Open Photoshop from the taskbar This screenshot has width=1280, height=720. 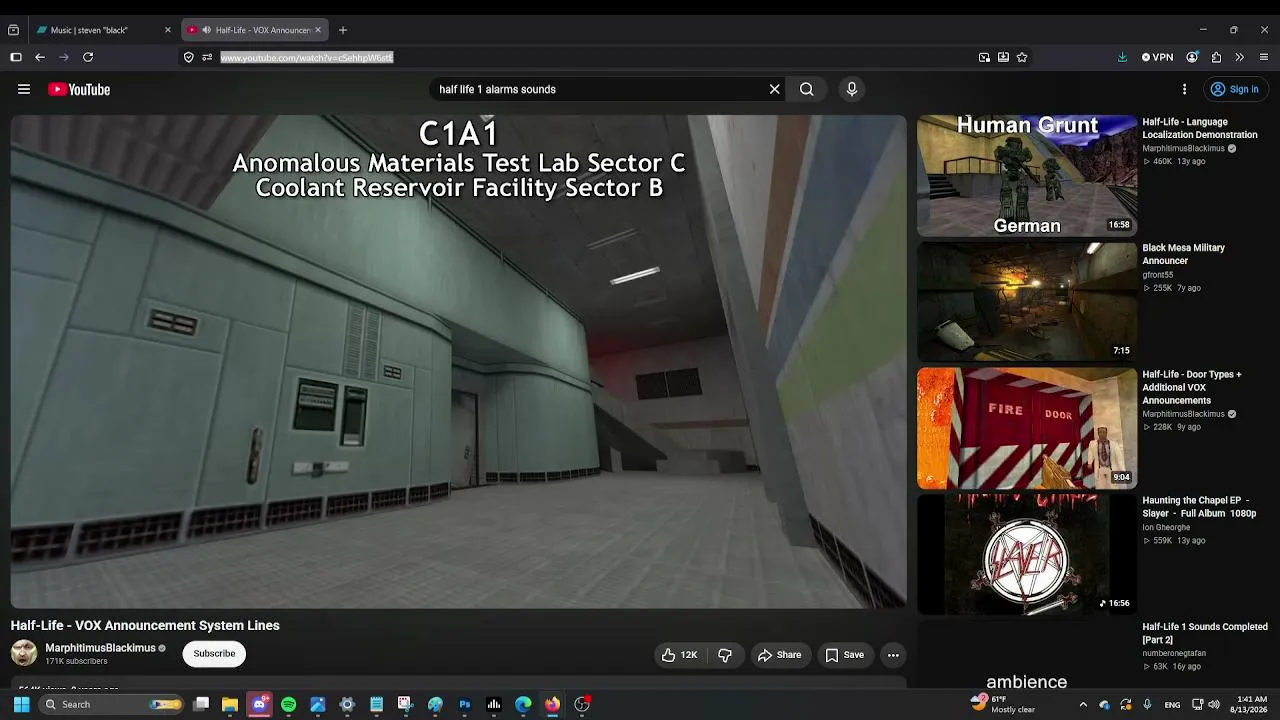465,704
